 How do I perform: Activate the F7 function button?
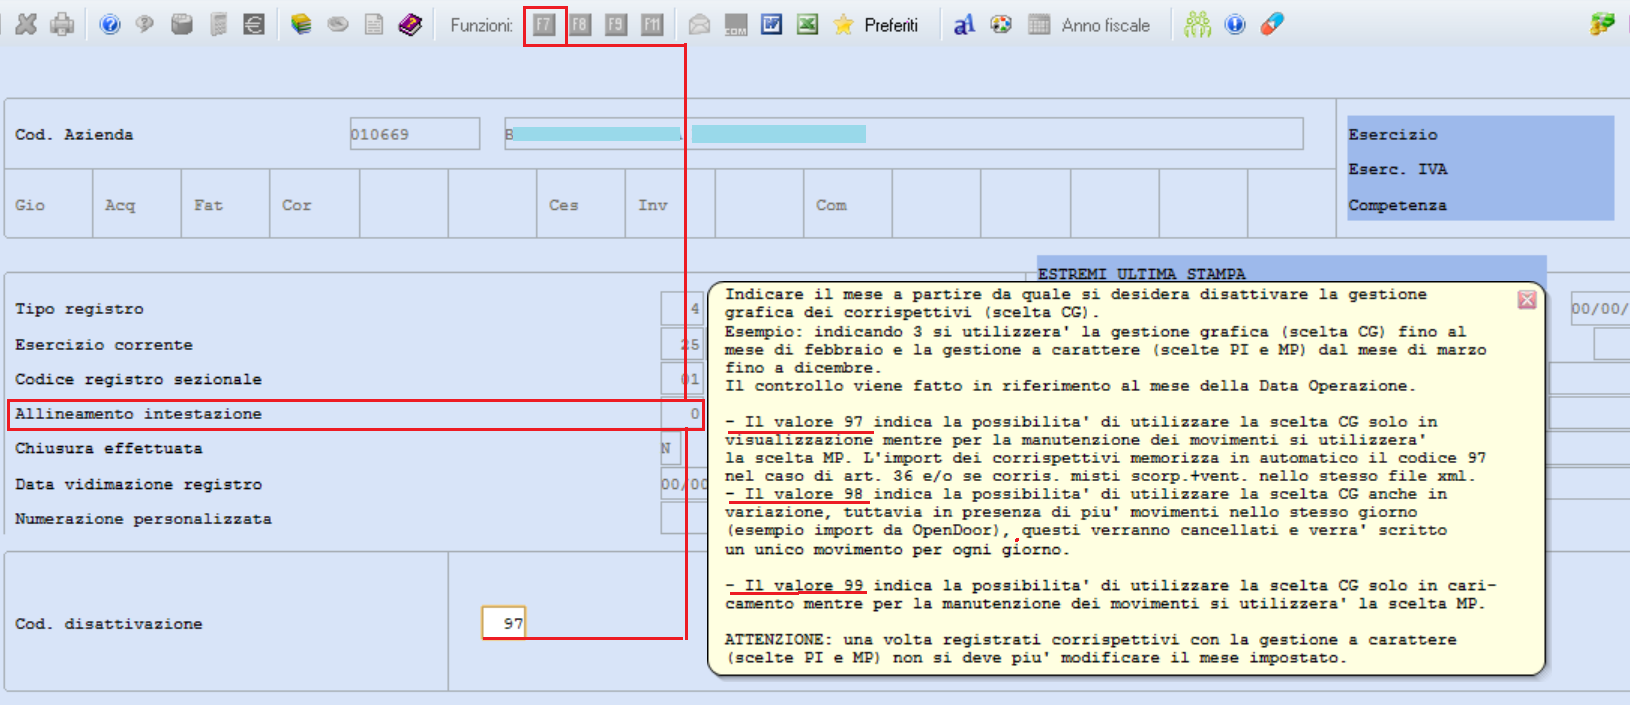click(544, 25)
